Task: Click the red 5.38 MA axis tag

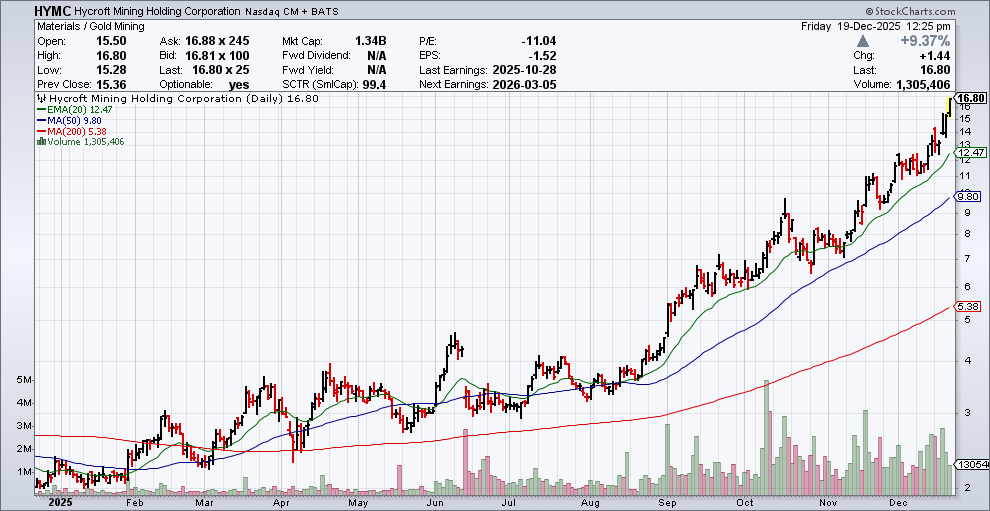Action: (968, 306)
